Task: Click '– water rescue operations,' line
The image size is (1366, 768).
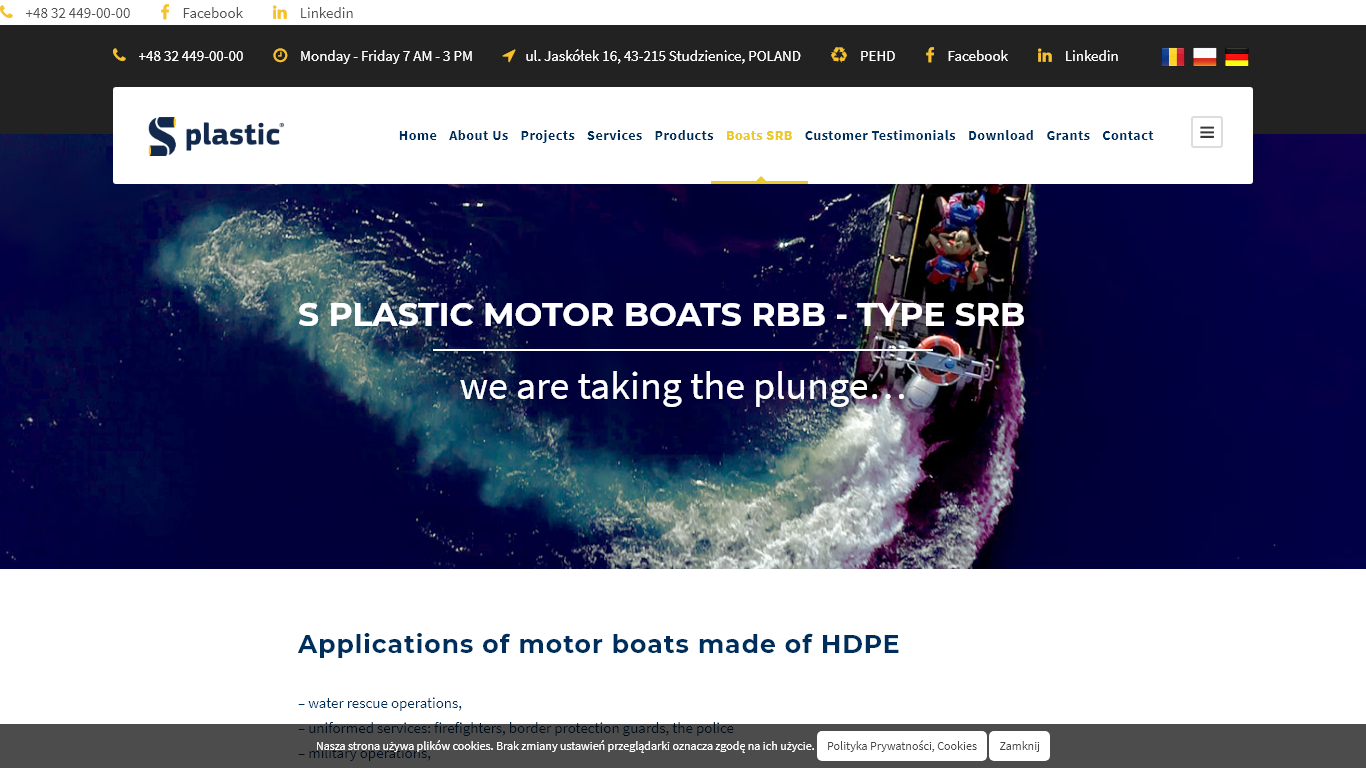Action: pyautogui.click(x=380, y=703)
